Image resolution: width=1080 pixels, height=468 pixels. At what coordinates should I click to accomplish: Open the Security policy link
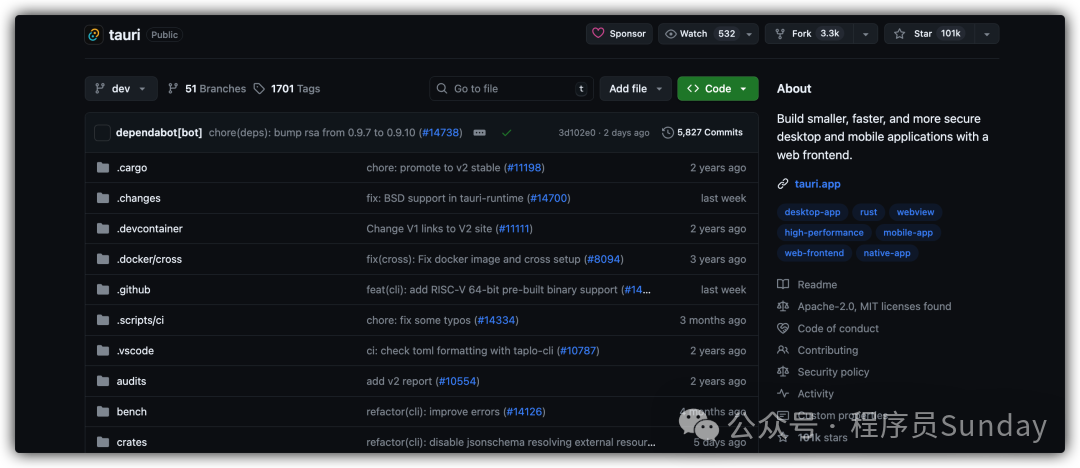pyautogui.click(x=832, y=372)
